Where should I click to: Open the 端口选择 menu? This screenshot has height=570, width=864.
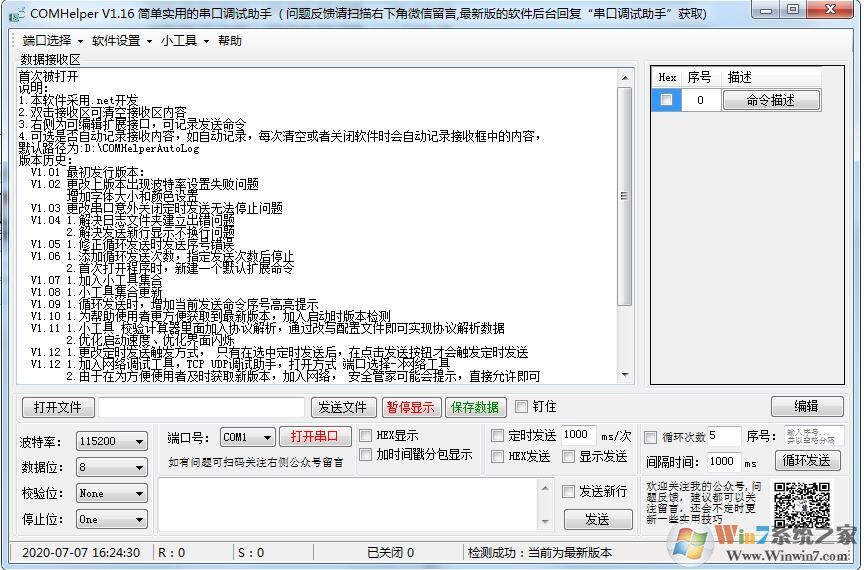pos(52,41)
